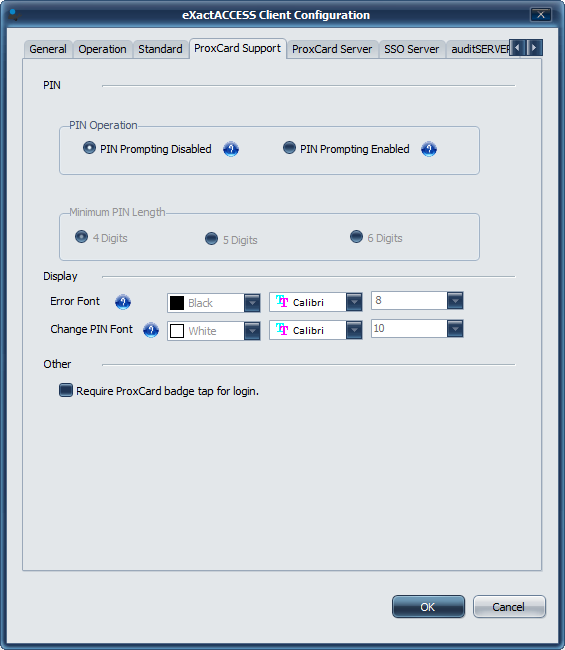Expand Error Font typeface dropdown arrow
The image size is (565, 650).
[x=354, y=302]
